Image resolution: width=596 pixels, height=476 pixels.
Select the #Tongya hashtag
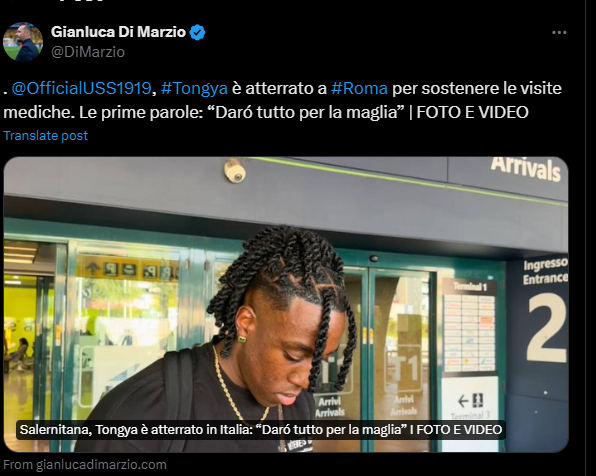[x=194, y=88]
